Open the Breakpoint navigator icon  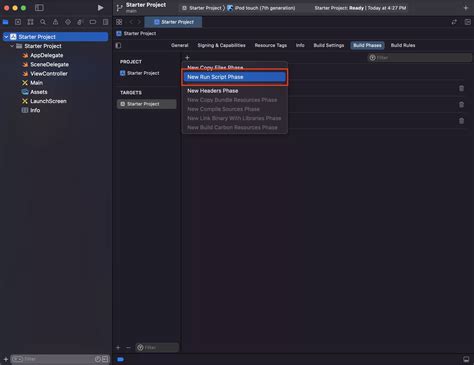pyautogui.click(x=93, y=22)
